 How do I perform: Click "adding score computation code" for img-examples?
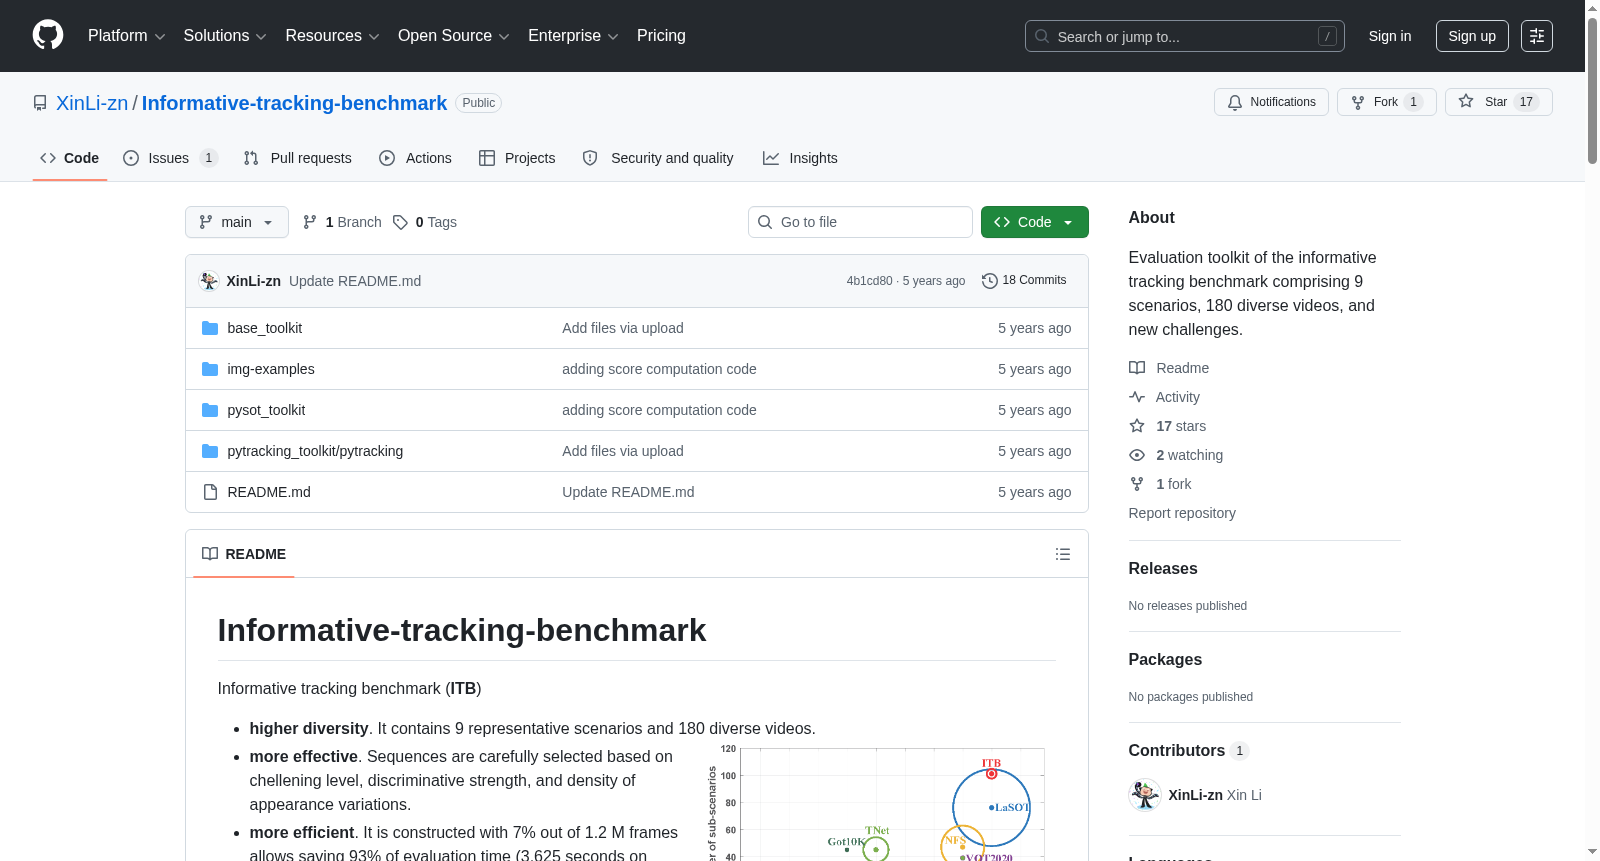(659, 369)
